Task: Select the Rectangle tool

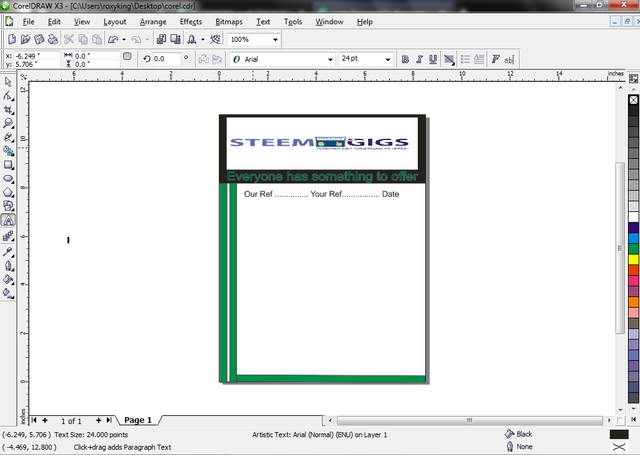Action: [x=8, y=165]
